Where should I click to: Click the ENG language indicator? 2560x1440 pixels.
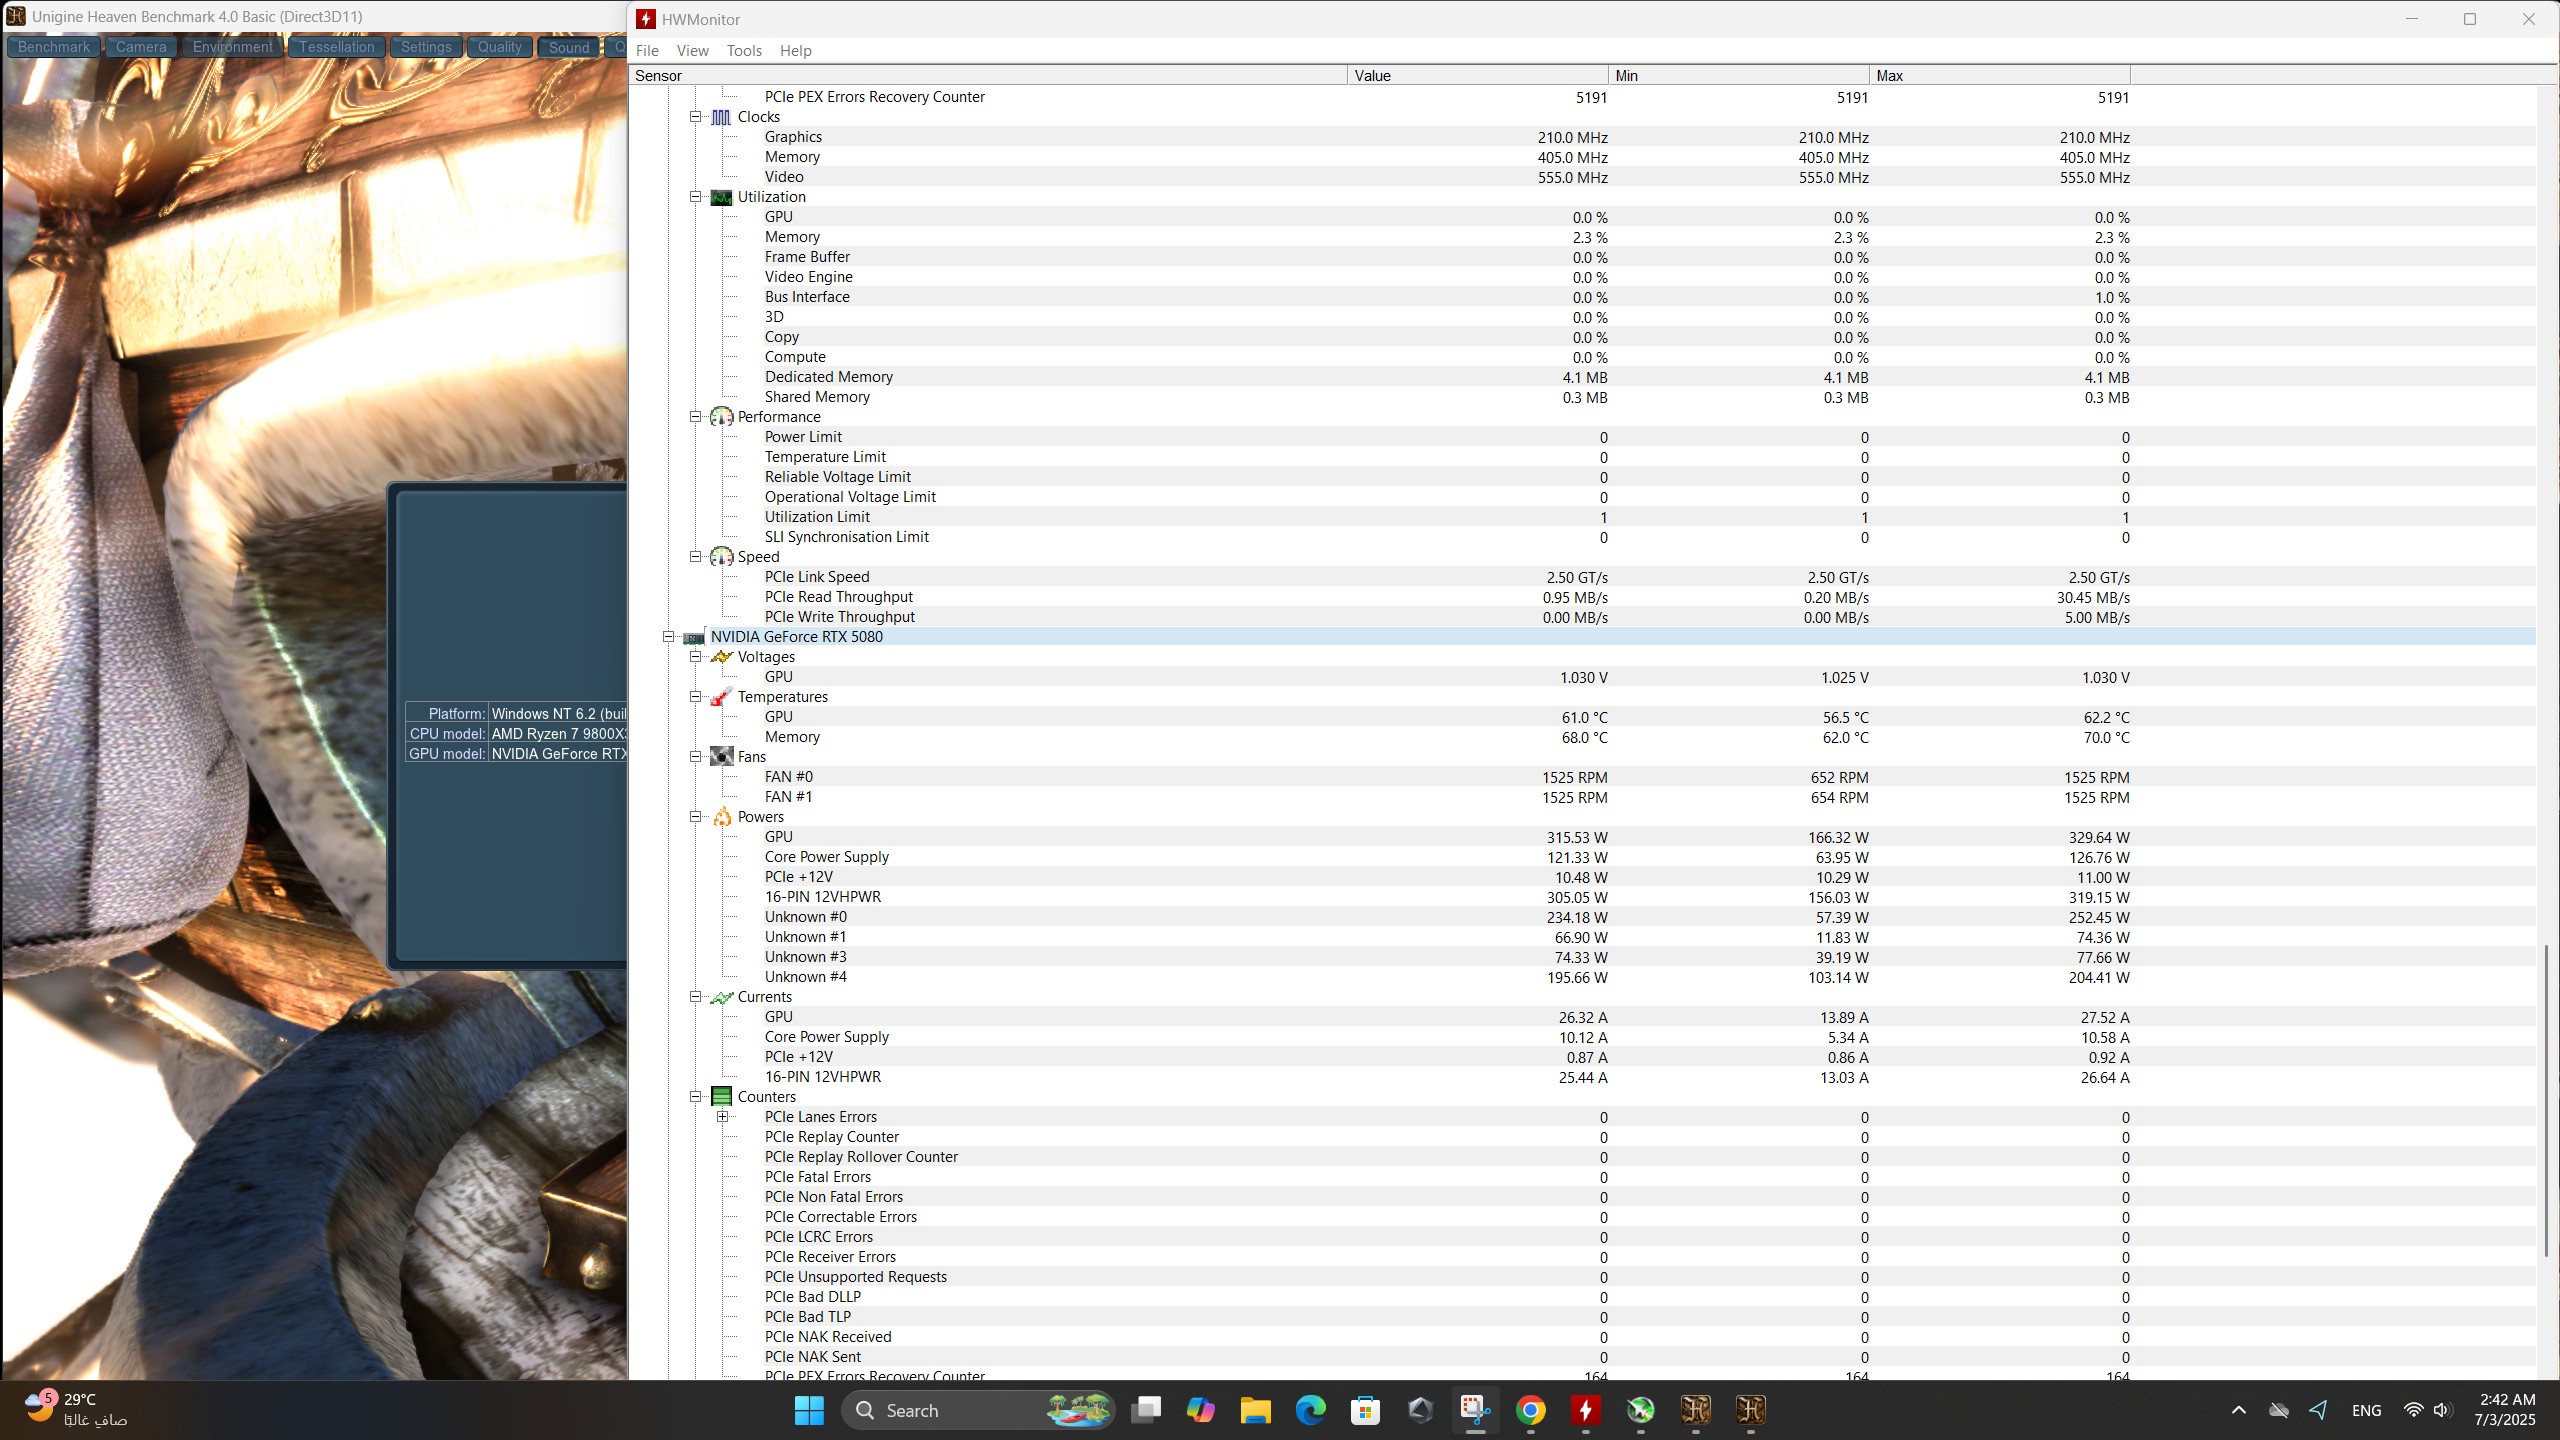coord(2366,1410)
